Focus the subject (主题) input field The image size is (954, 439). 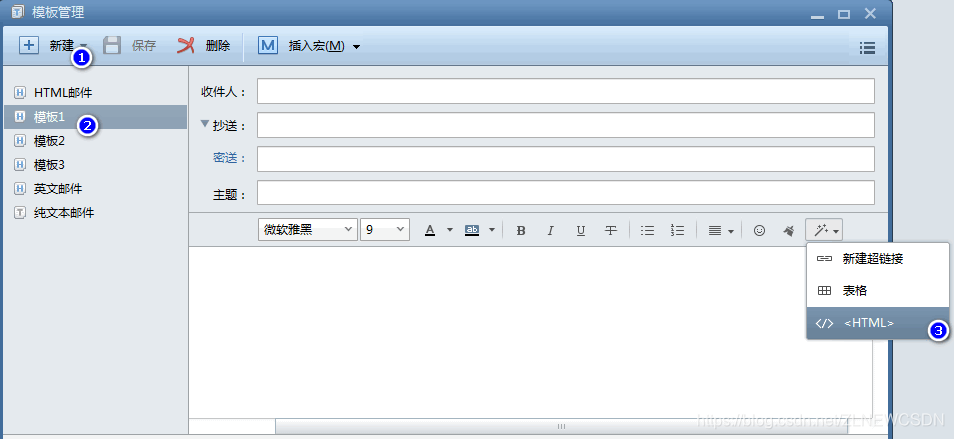(566, 193)
